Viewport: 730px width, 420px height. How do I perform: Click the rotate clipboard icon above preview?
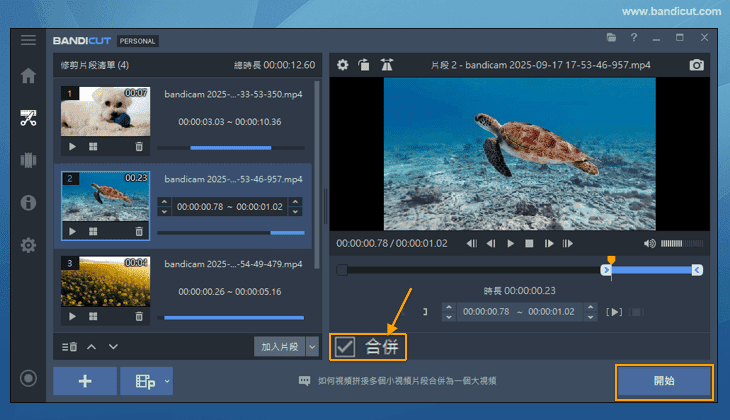tap(364, 65)
